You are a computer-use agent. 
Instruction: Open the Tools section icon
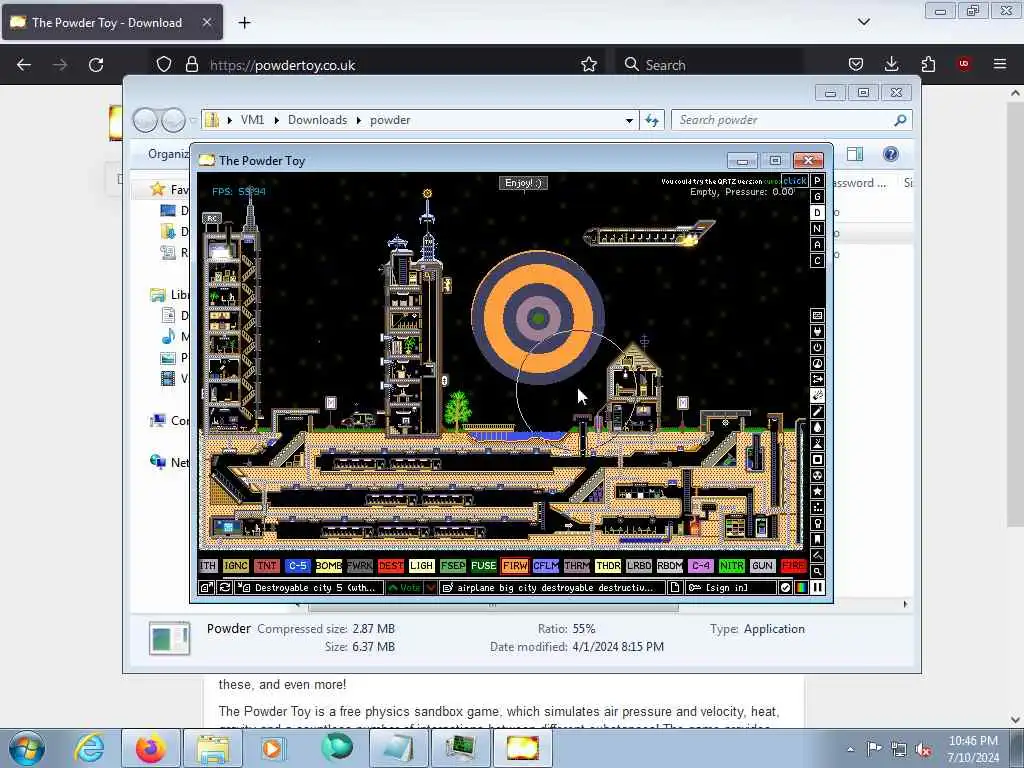817,524
